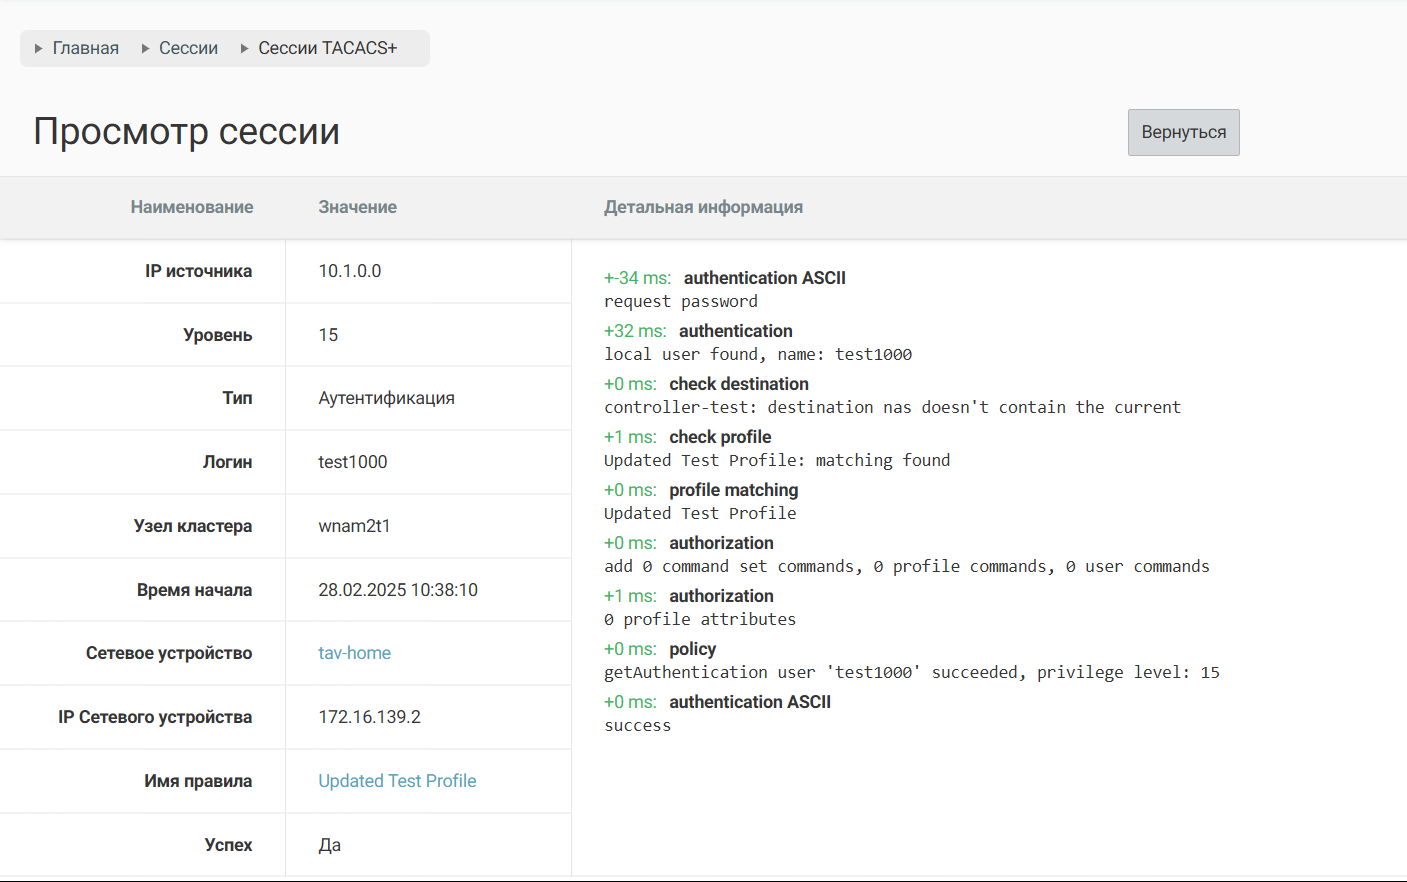The height and width of the screenshot is (882, 1407).
Task: Click the Детальная информация column header
Action: 703,207
